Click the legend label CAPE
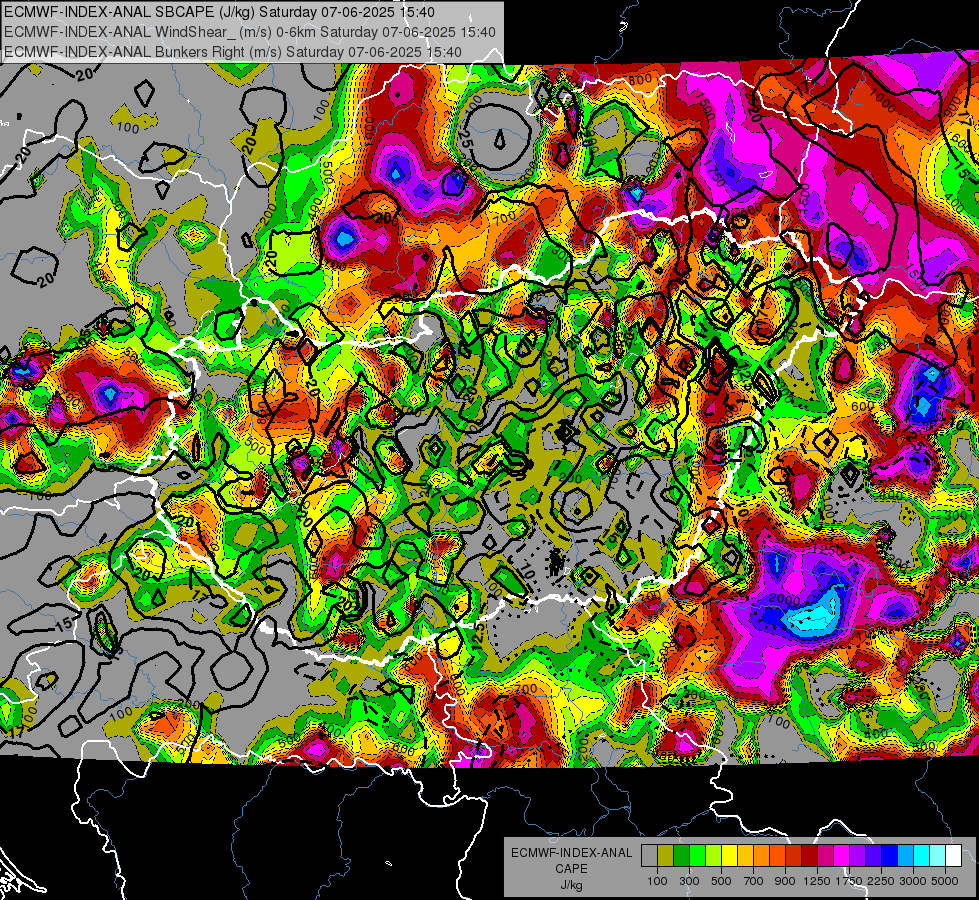 point(571,869)
